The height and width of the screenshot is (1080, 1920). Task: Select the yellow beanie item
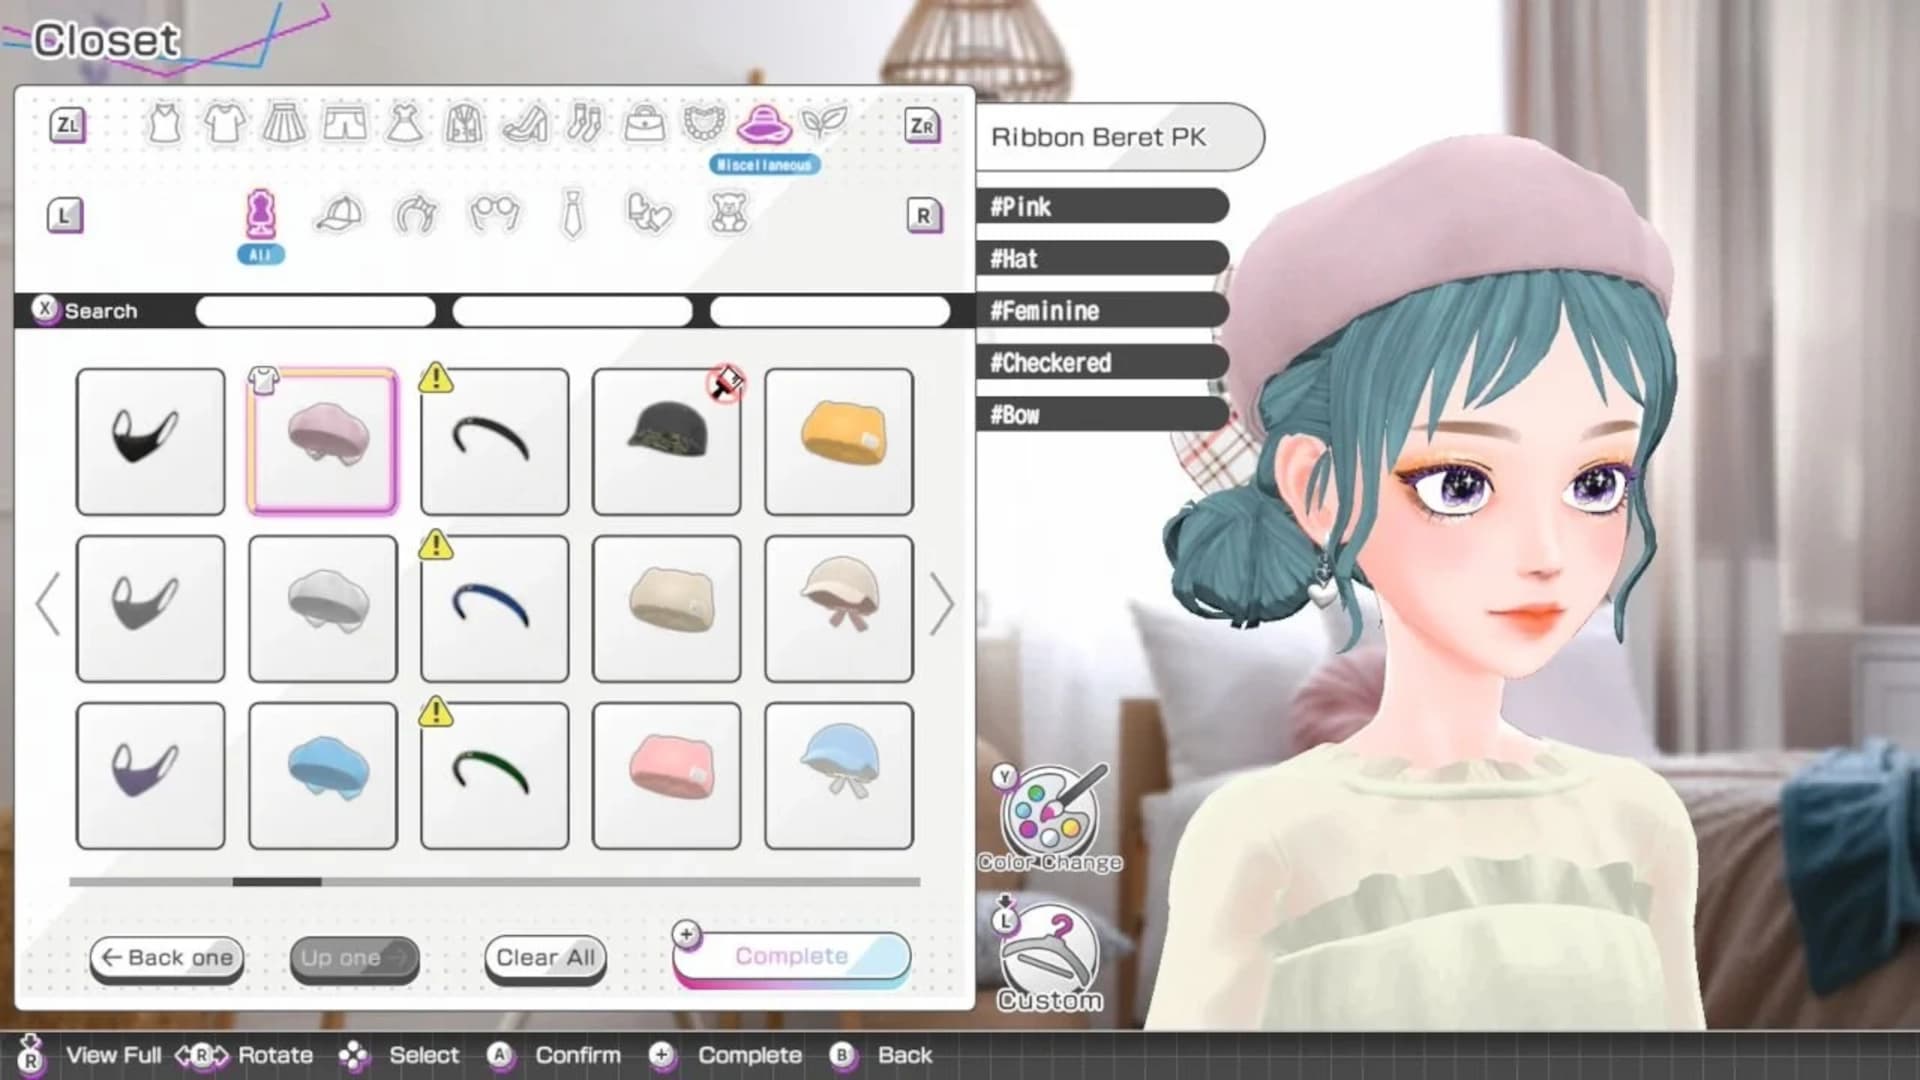tap(839, 442)
